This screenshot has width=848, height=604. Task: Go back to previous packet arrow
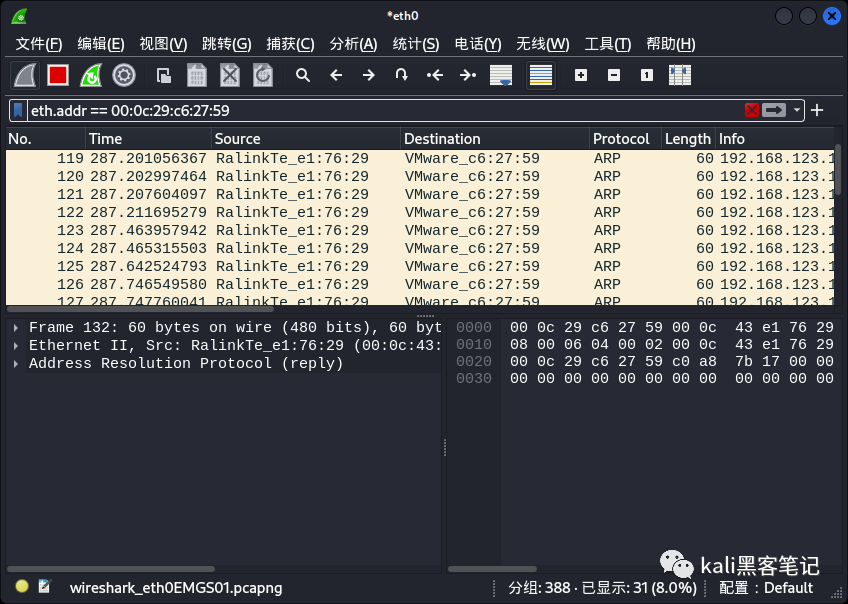click(x=336, y=75)
